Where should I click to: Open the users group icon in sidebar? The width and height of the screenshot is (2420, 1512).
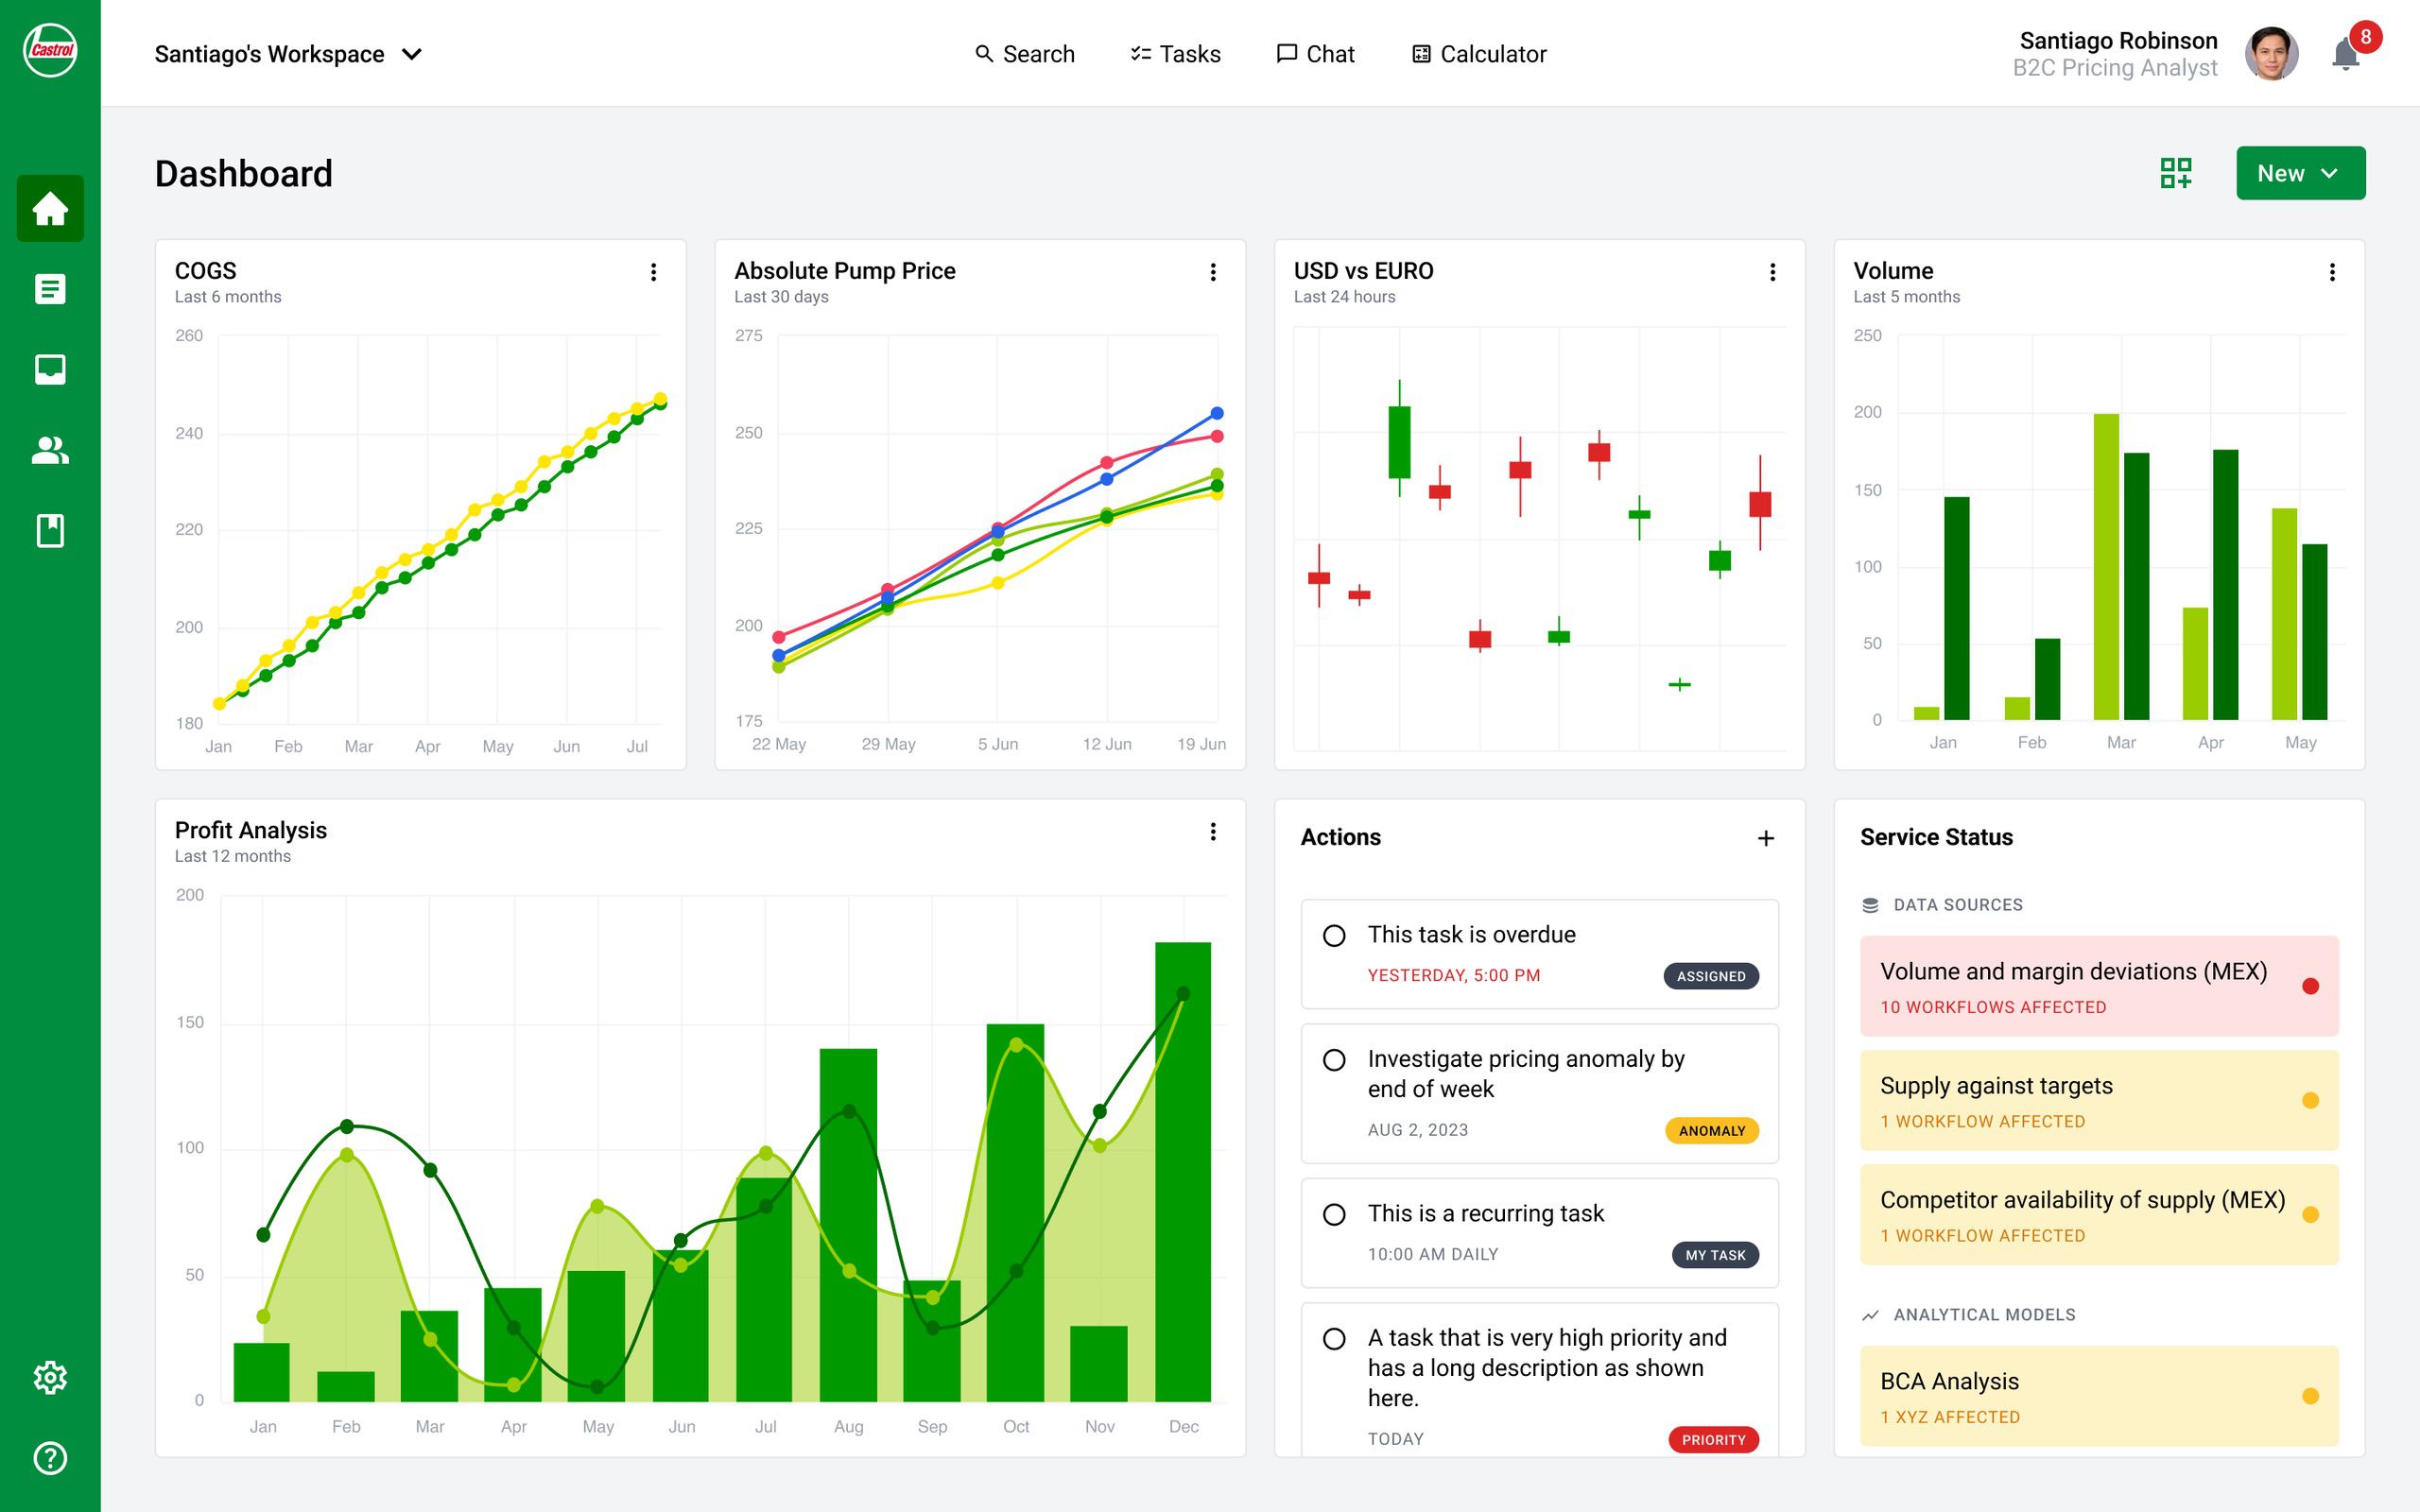coord(50,450)
